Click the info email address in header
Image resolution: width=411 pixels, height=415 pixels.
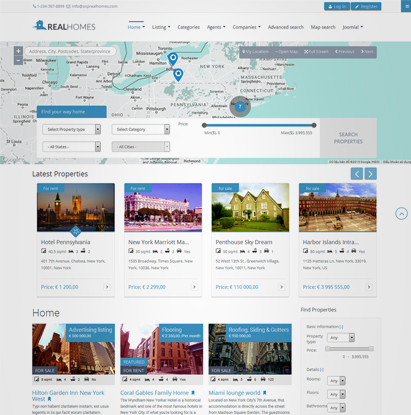[95, 6]
